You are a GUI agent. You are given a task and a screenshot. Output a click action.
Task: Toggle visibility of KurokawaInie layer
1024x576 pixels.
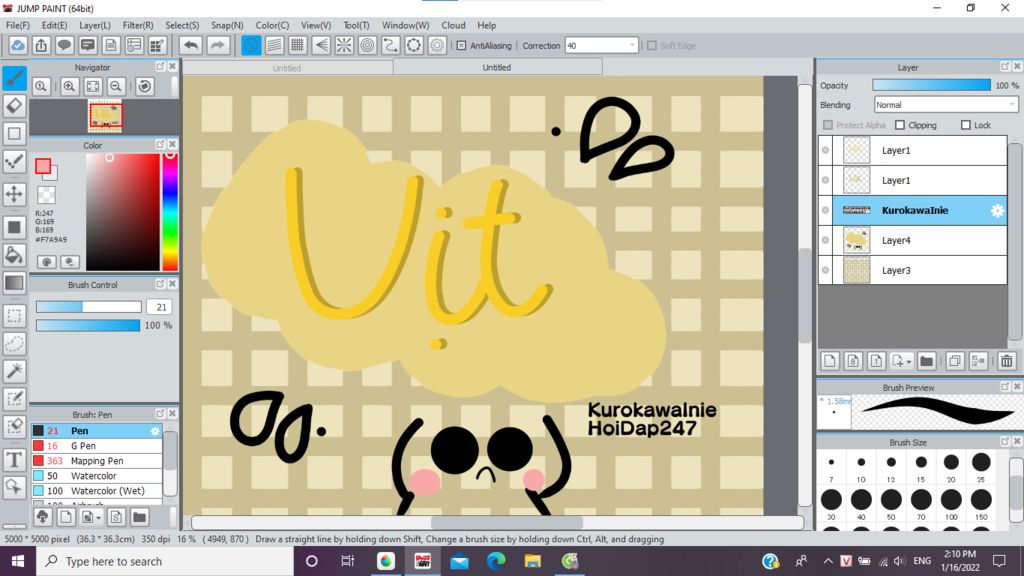(825, 210)
